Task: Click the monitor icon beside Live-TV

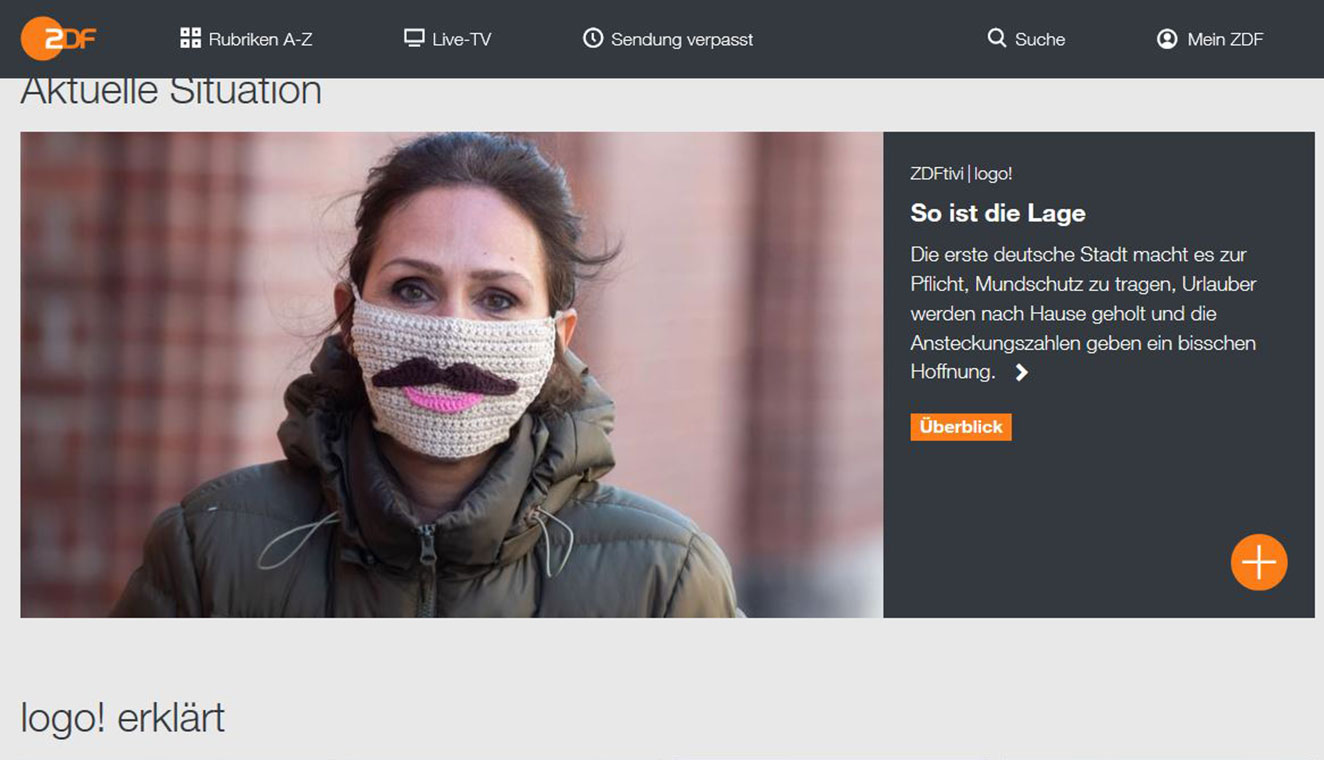Action: click(414, 38)
